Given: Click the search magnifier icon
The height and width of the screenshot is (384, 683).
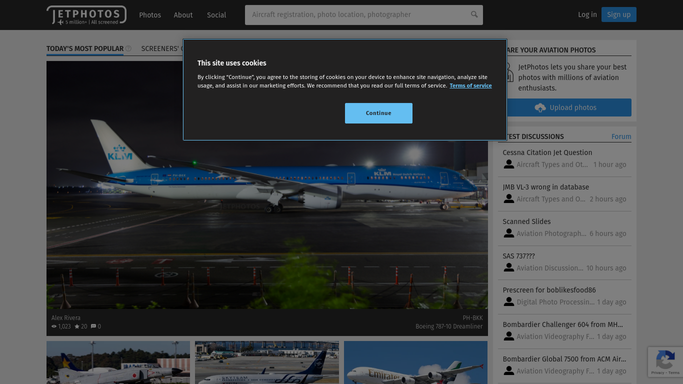Looking at the screenshot, I should [x=474, y=14].
